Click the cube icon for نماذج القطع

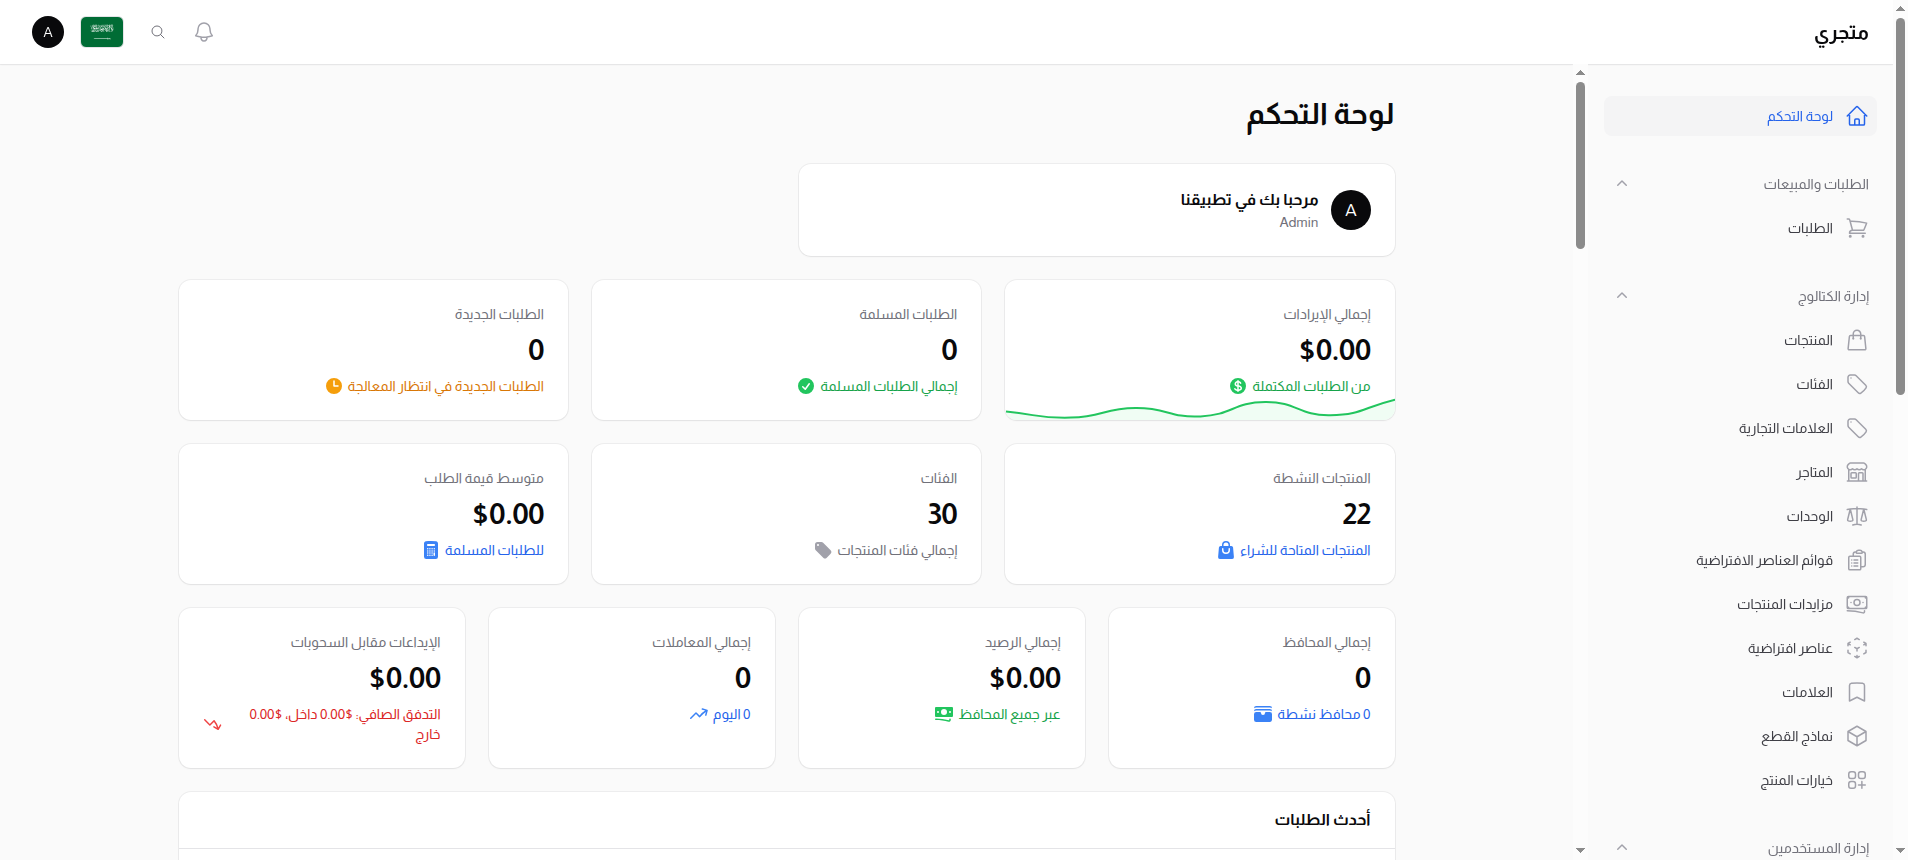(1857, 736)
